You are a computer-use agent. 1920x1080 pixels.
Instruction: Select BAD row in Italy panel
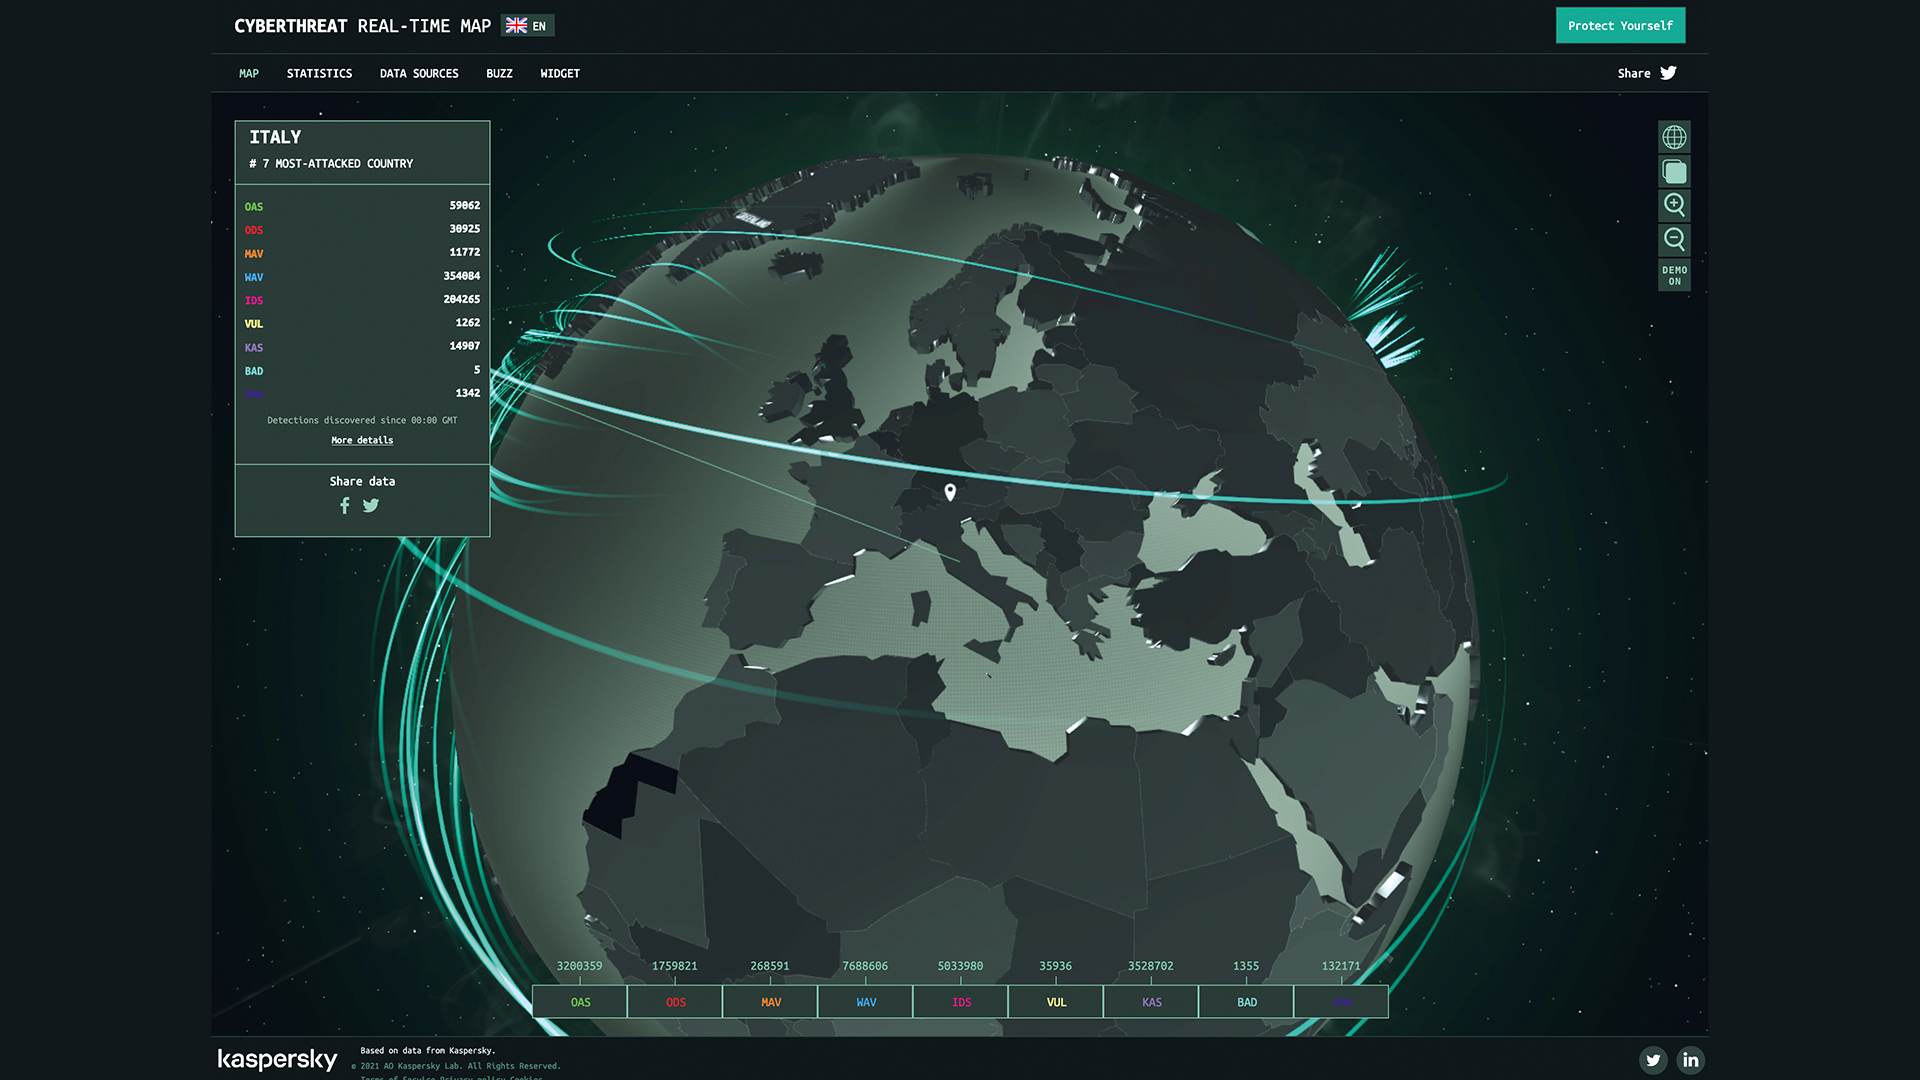point(362,370)
